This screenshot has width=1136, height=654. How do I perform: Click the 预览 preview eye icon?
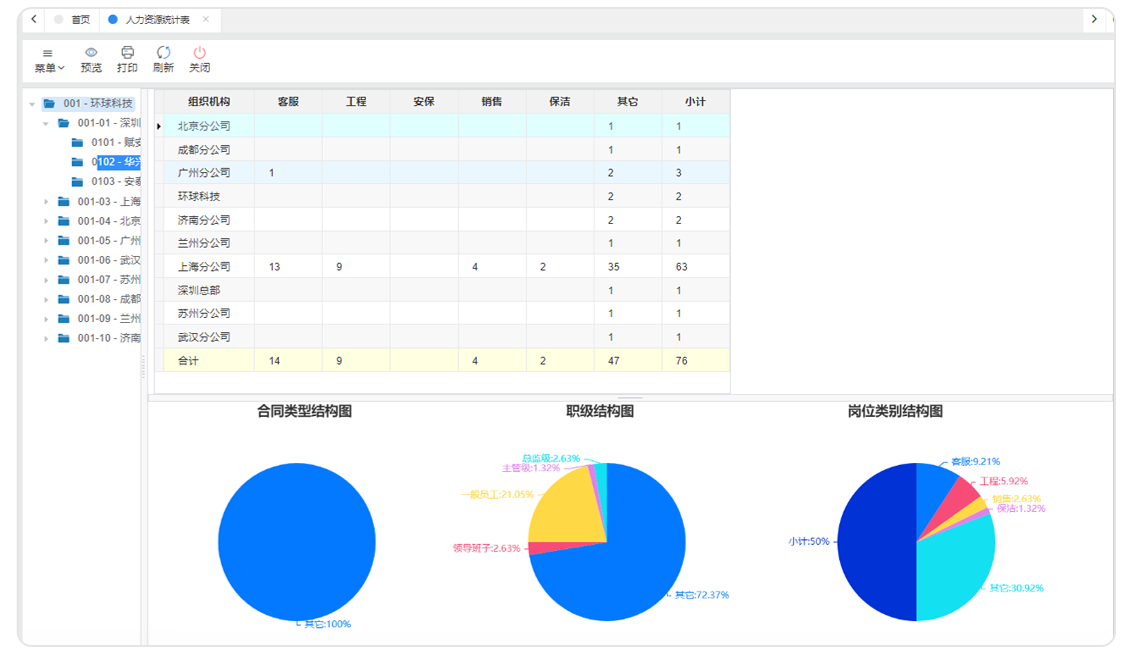[x=91, y=52]
